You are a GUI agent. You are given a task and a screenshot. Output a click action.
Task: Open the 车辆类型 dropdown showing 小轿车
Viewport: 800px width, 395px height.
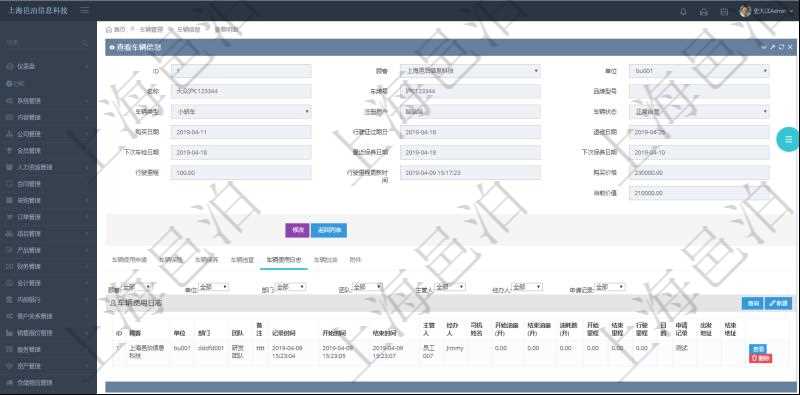pos(241,111)
